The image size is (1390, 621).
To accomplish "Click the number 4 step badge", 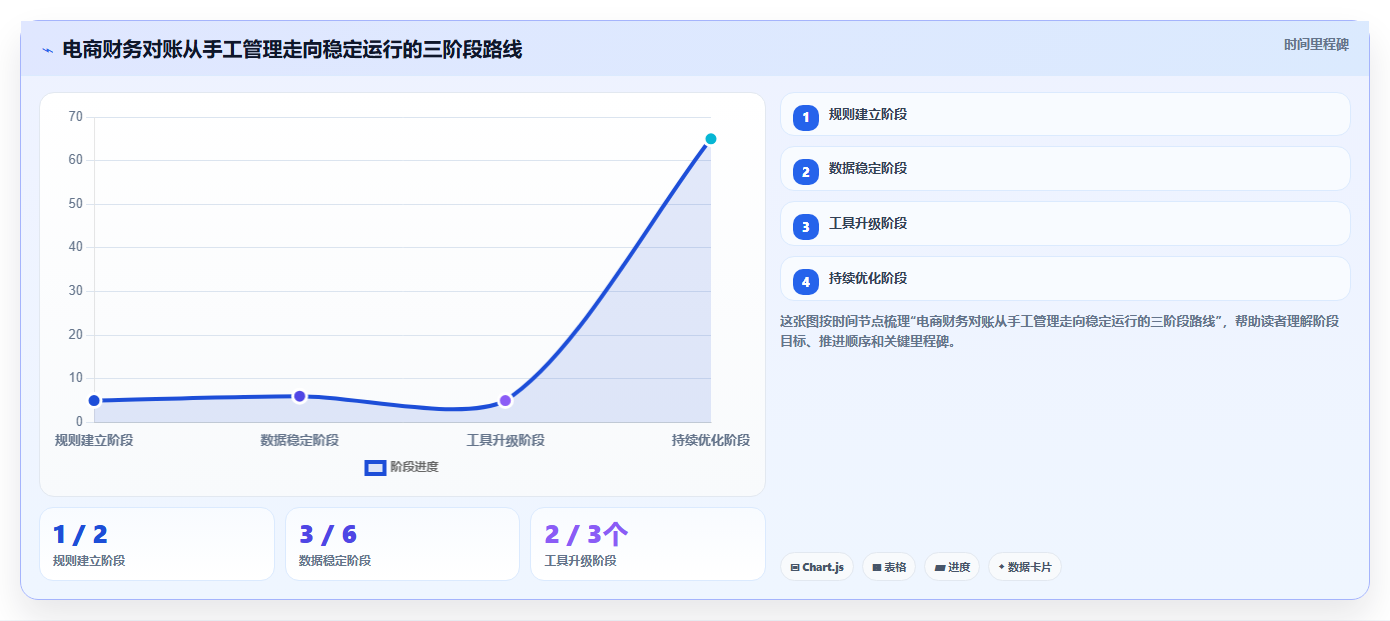I will (x=806, y=282).
